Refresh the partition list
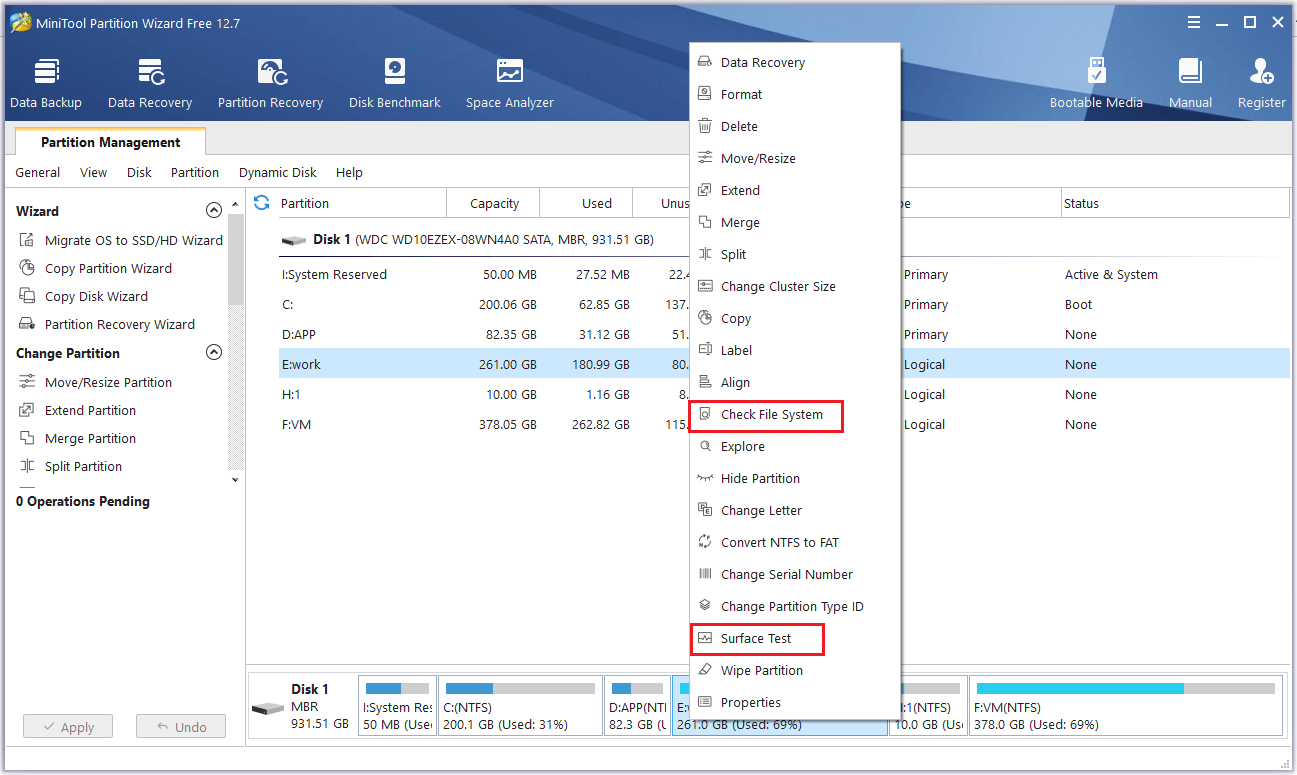1297x775 pixels. (x=261, y=203)
